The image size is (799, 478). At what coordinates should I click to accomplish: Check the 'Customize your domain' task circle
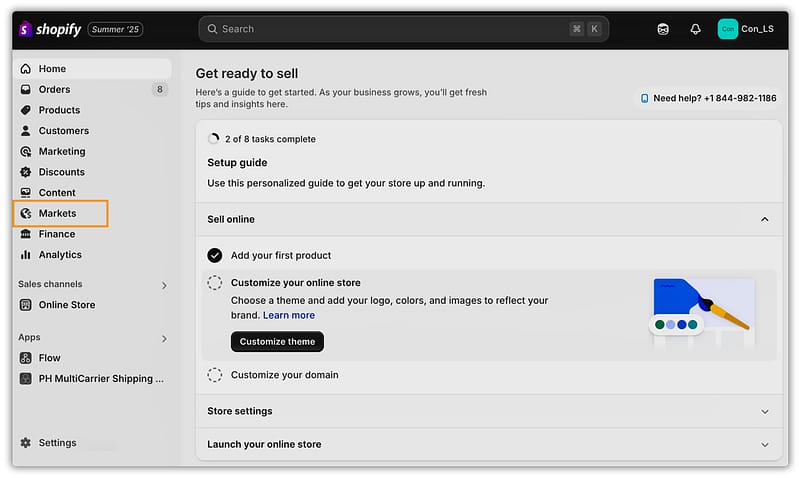pyautogui.click(x=215, y=375)
